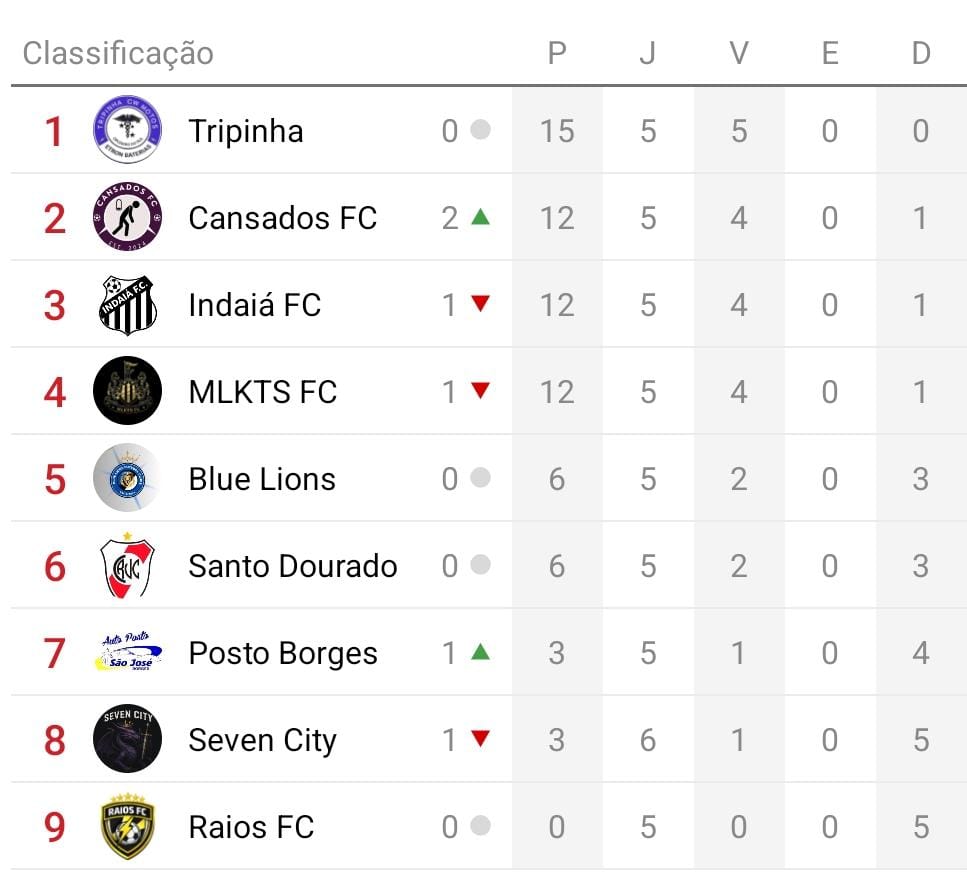The width and height of the screenshot is (967, 875).
Task: Open the Seven City team name link
Action: [x=262, y=740]
